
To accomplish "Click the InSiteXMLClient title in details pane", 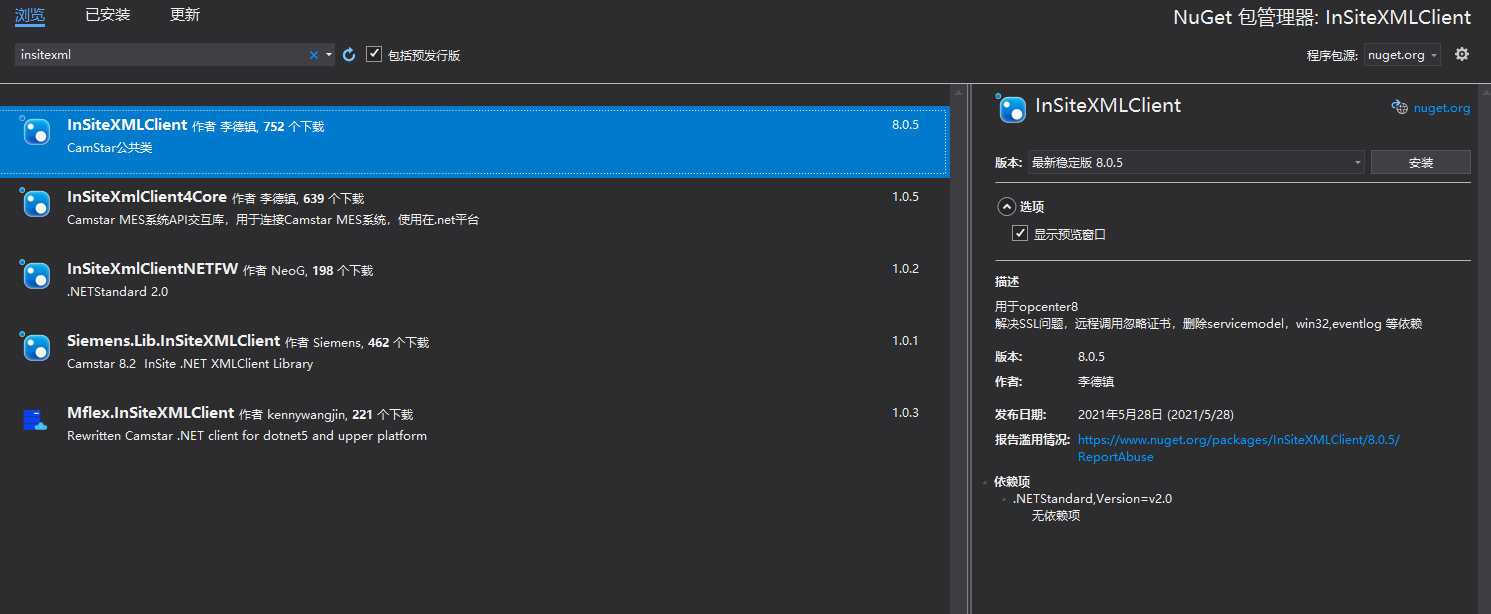I will tap(1108, 105).
